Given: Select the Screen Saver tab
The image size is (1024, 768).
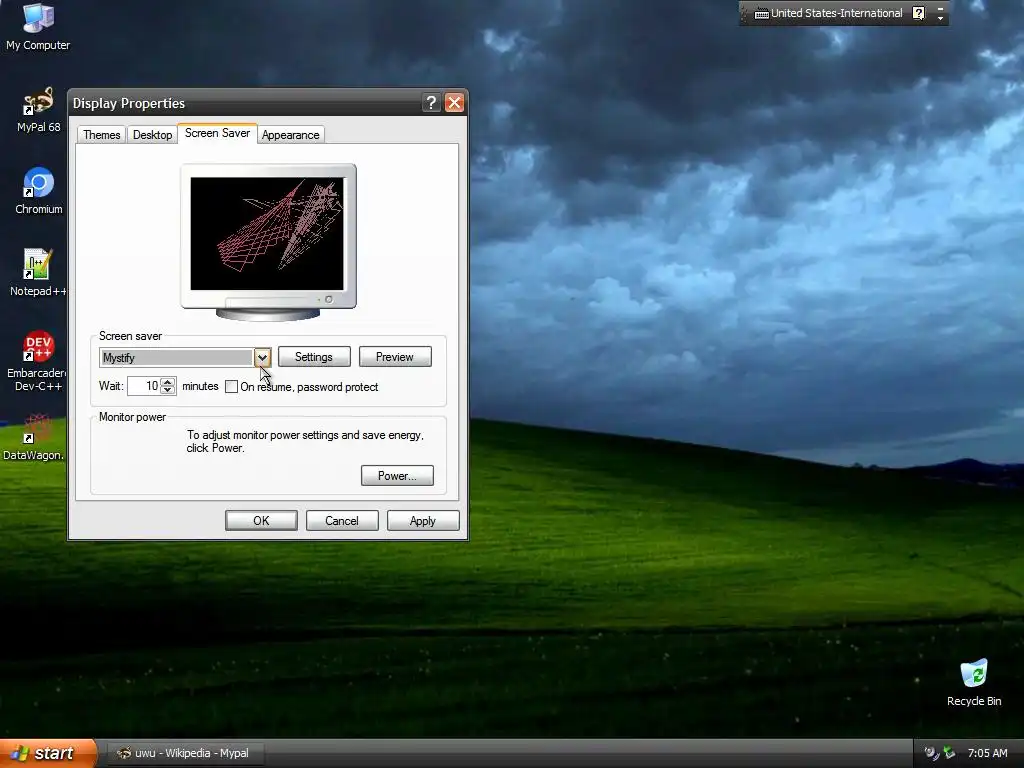Looking at the screenshot, I should tap(217, 133).
